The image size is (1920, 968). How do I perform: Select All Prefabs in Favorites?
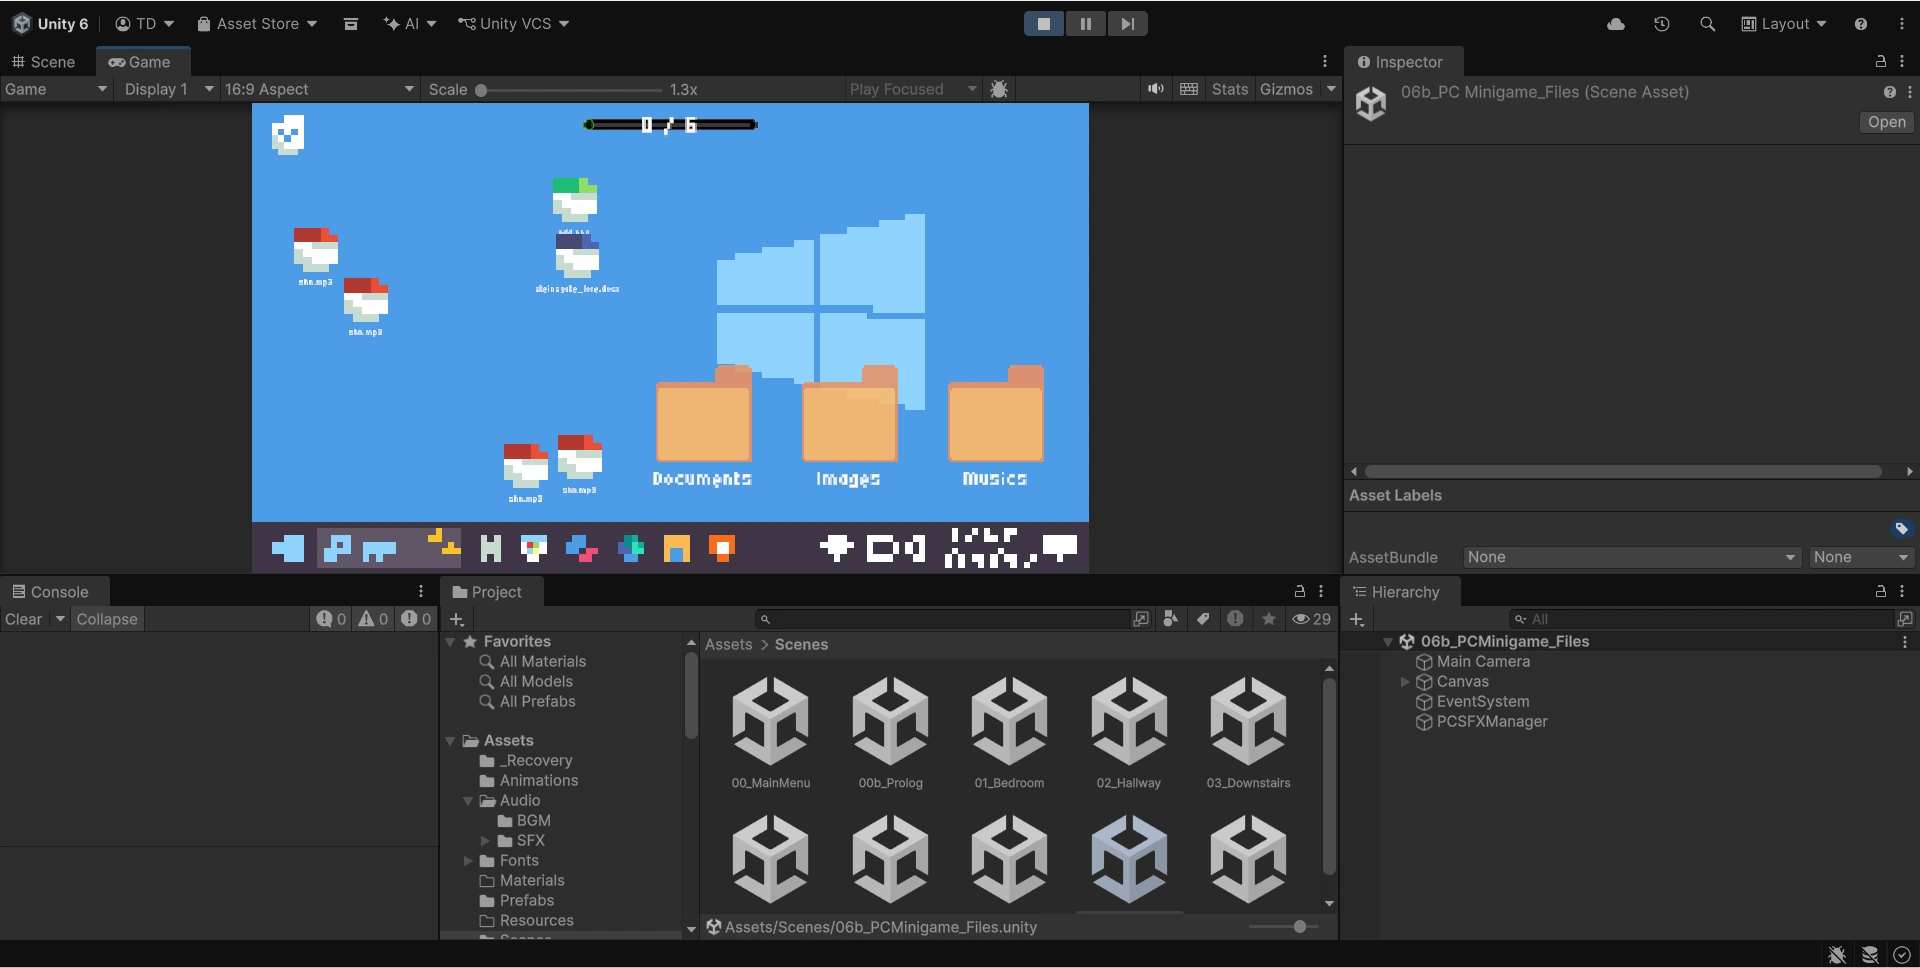537,702
